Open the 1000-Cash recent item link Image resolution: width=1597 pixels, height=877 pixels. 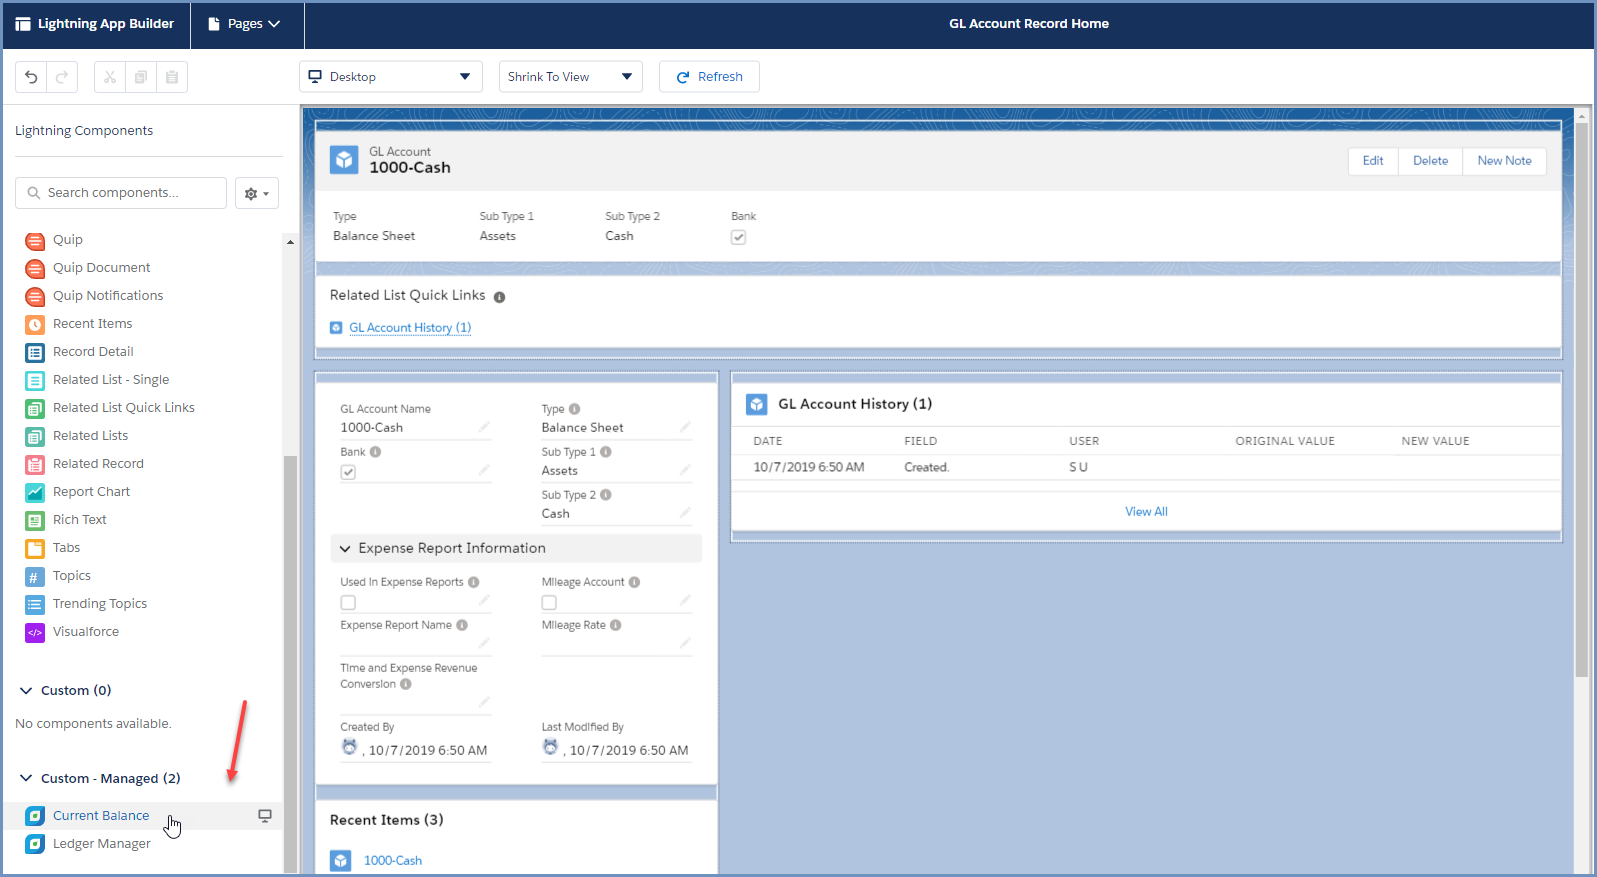(x=393, y=861)
